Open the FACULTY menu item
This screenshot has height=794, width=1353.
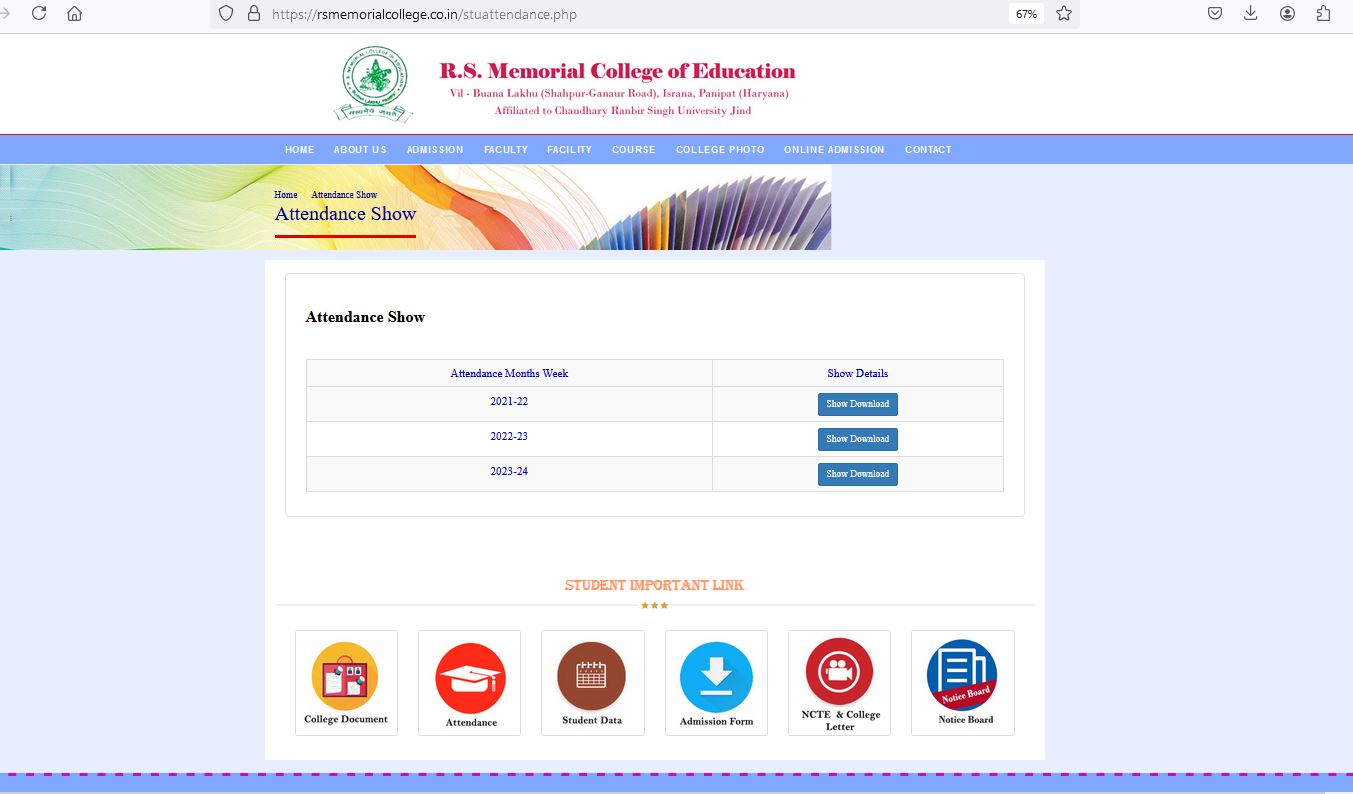tap(506, 150)
